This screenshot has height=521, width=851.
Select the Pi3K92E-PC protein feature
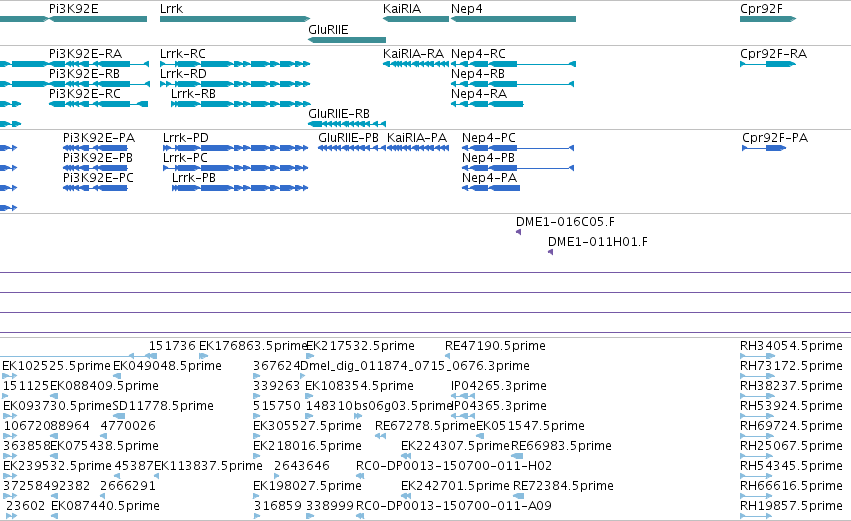coord(95,188)
